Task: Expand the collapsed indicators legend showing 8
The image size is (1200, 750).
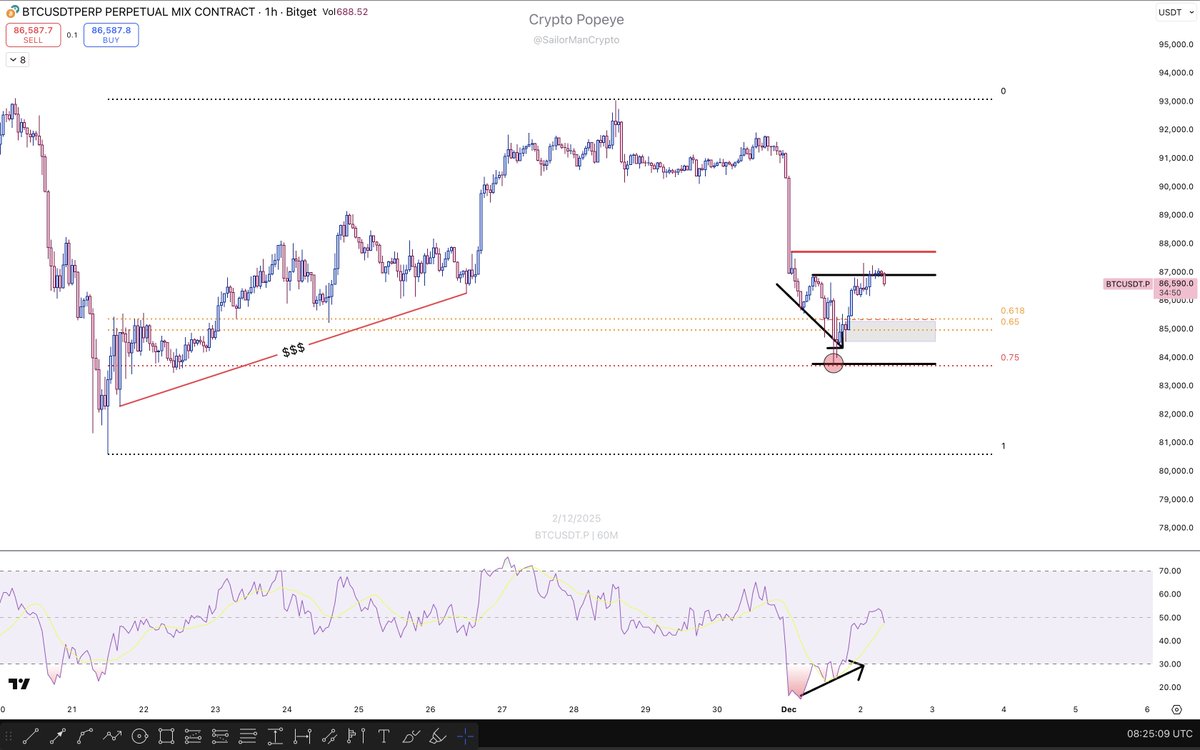Action: (17, 60)
